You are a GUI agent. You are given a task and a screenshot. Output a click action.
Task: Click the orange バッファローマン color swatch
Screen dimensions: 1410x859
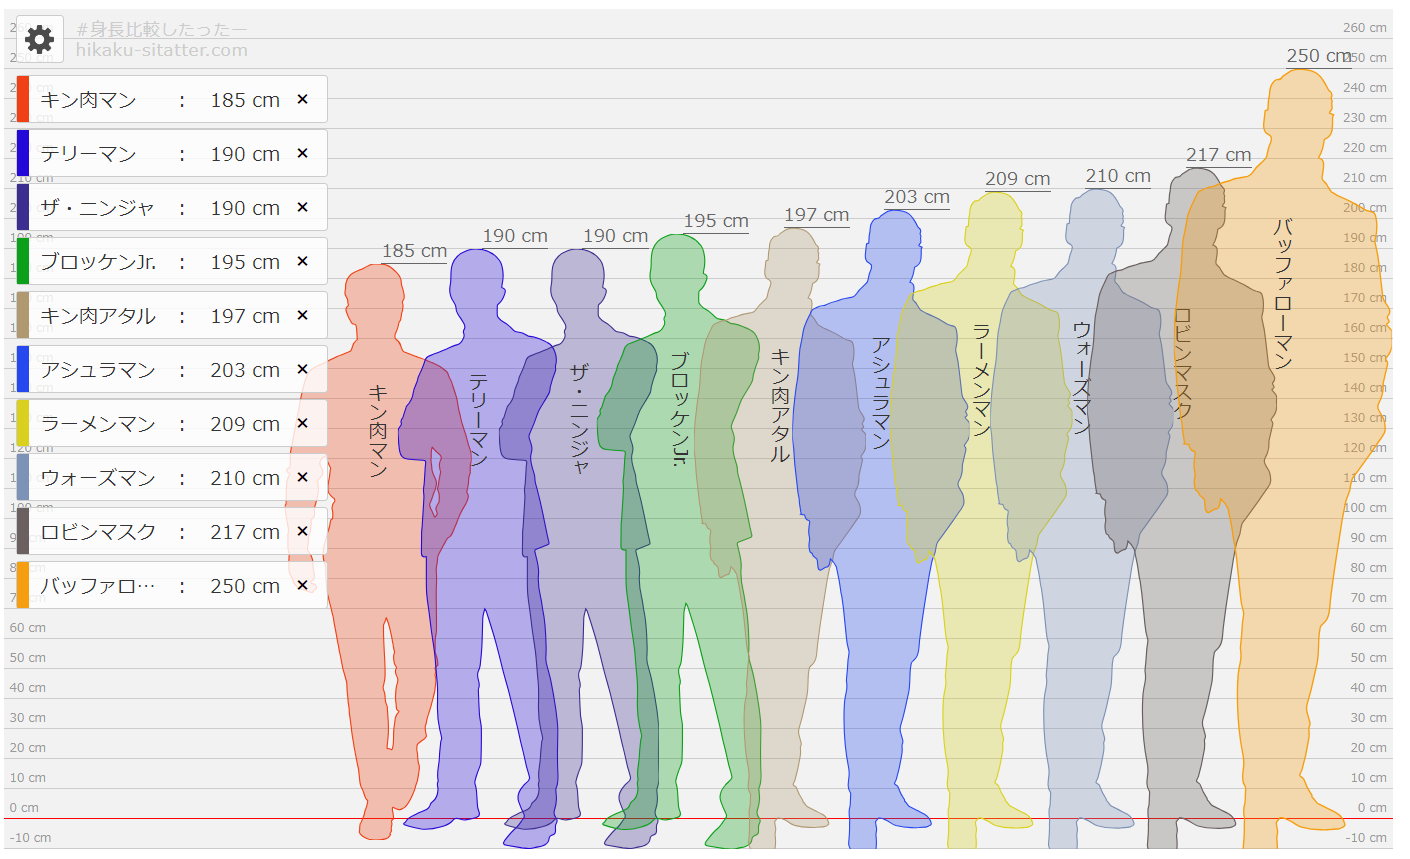point(23,586)
